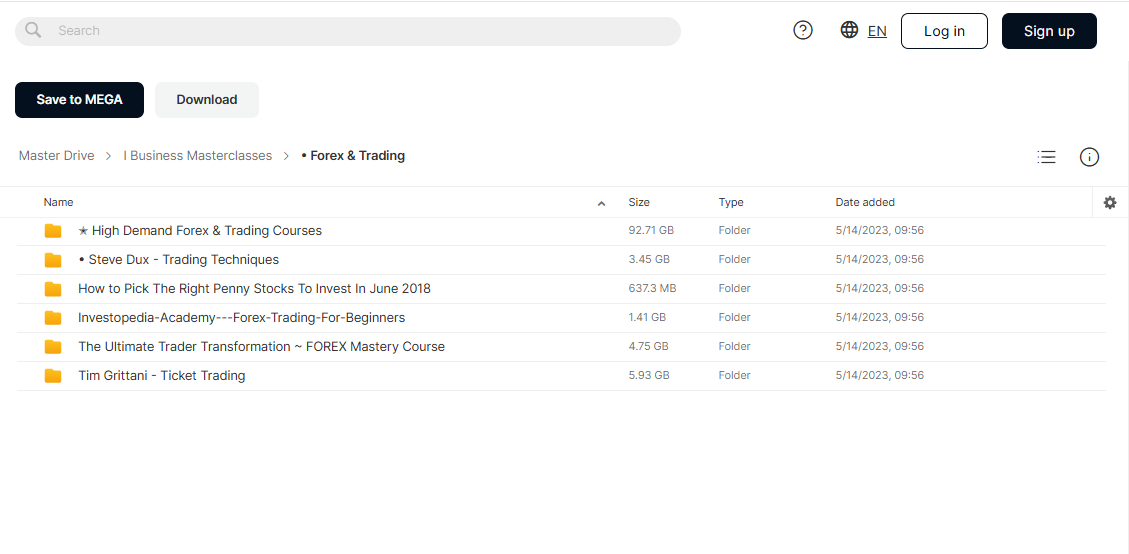Open the info panel icon

(1089, 156)
